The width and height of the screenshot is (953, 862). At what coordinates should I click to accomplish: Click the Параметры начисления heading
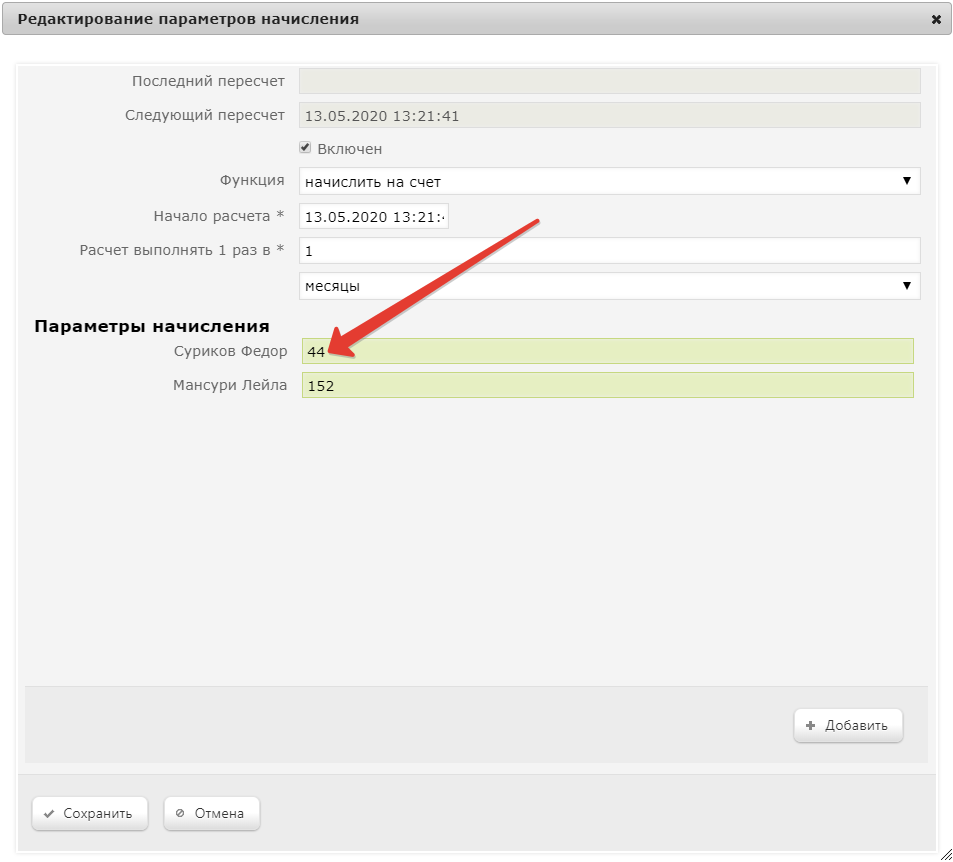[x=152, y=326]
